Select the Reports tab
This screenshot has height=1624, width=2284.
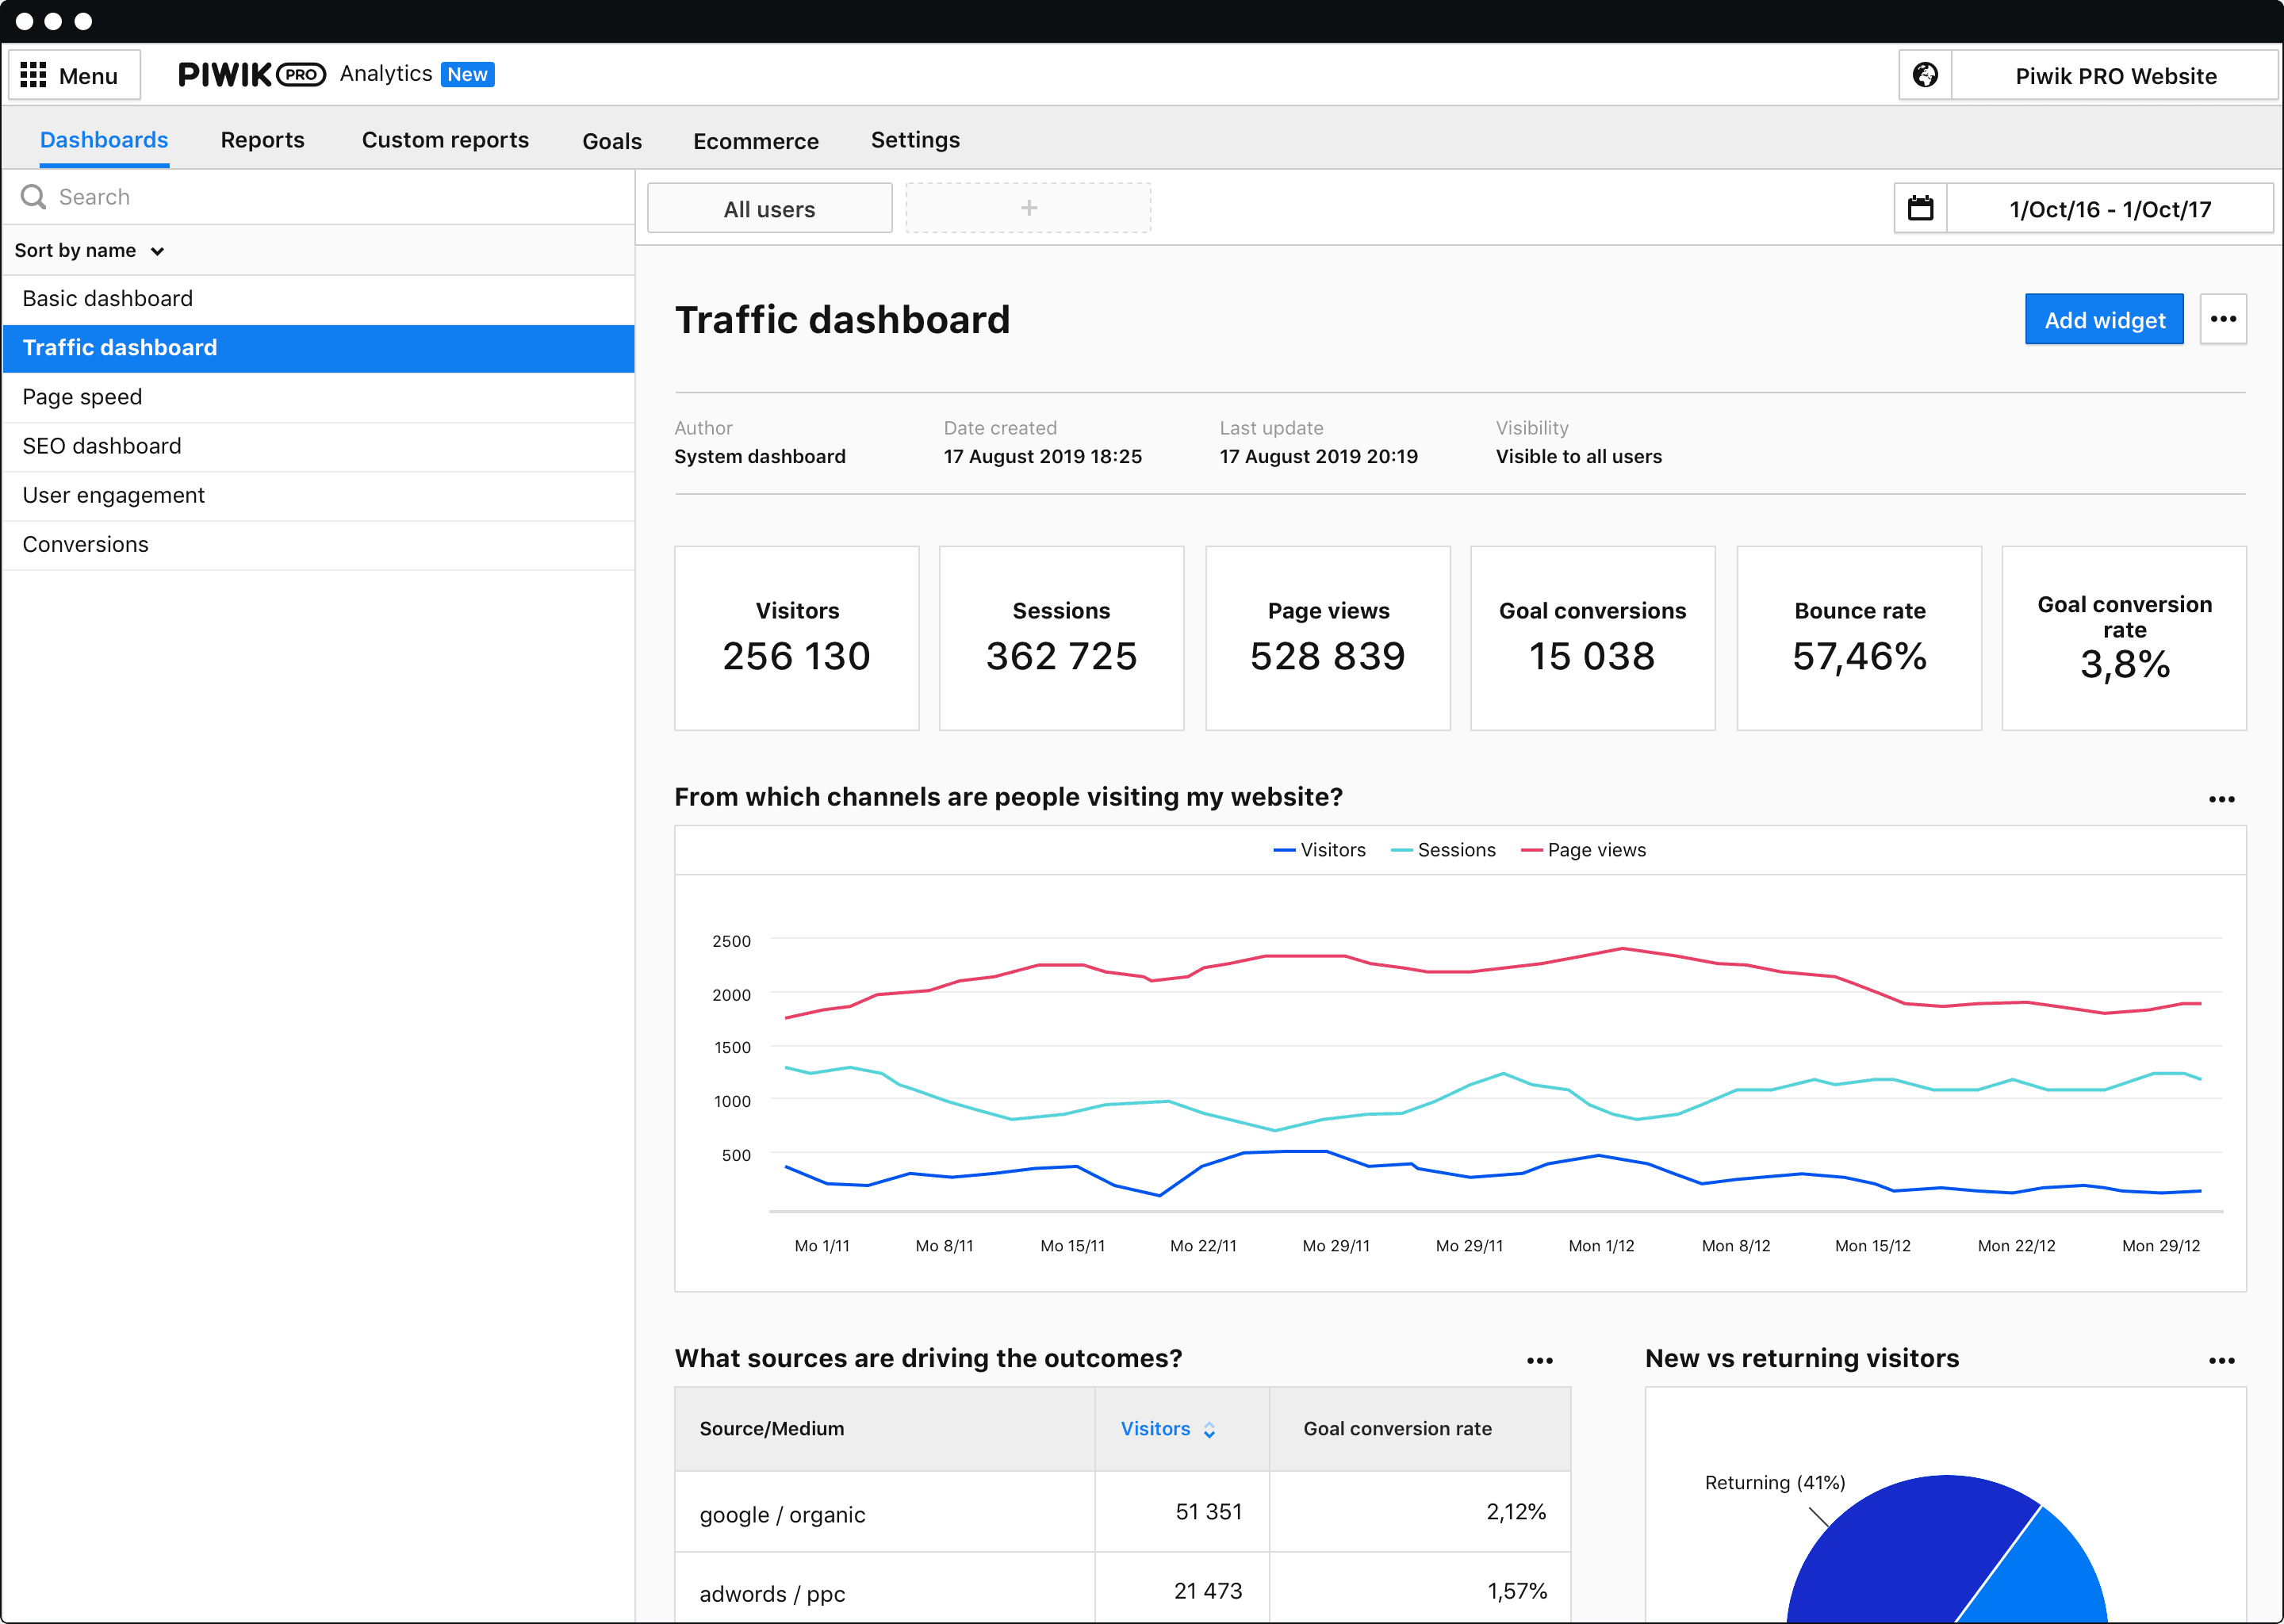pos(262,139)
